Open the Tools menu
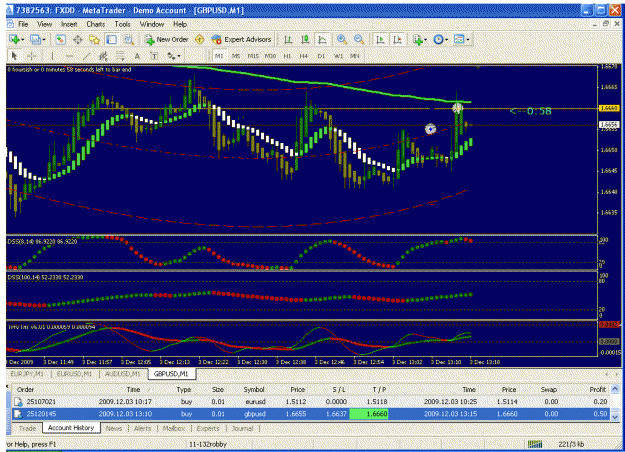The height and width of the screenshot is (452, 625). (122, 24)
